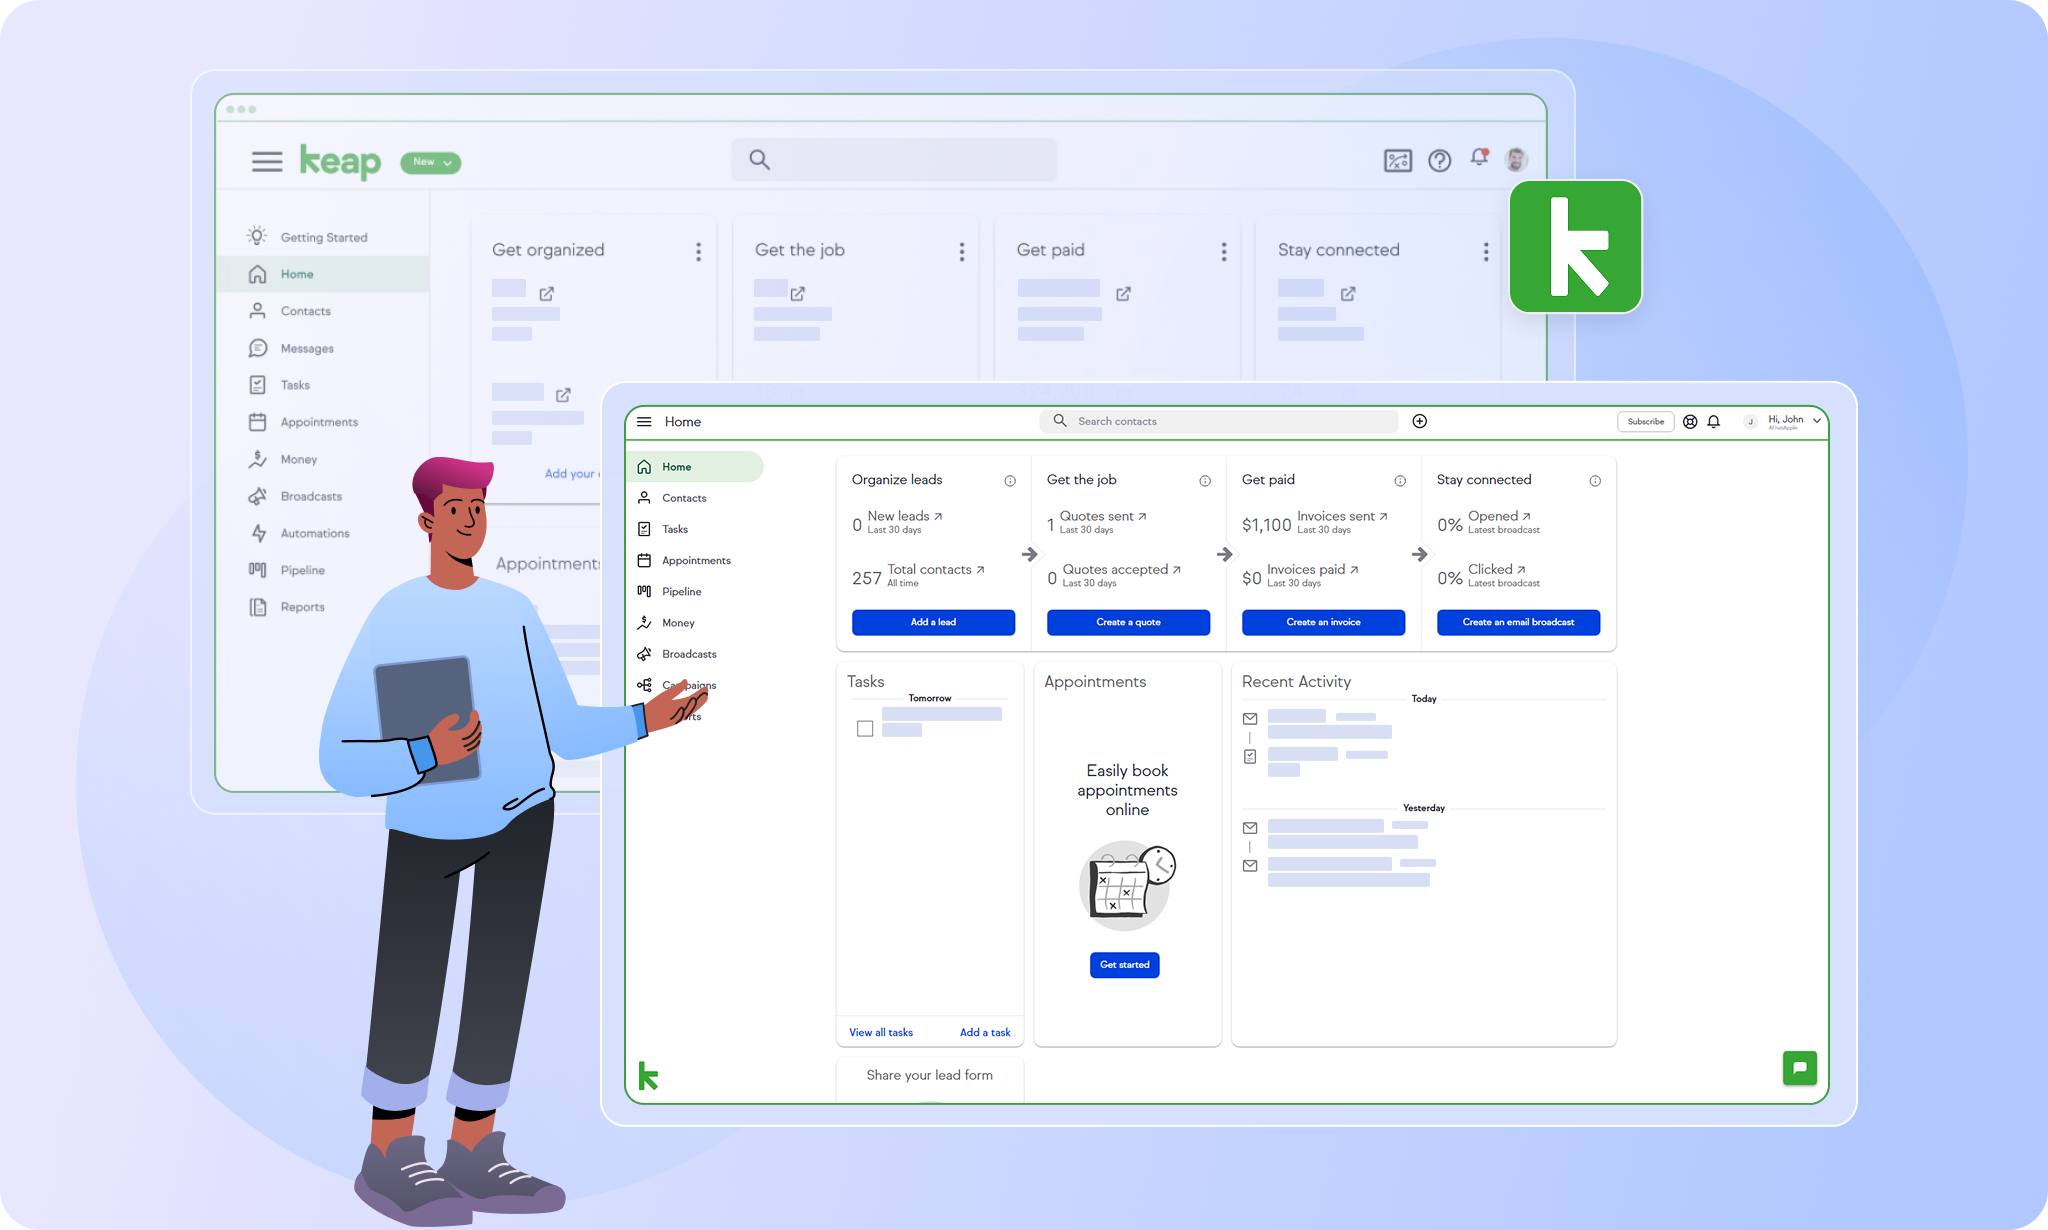Open Messages in the back window sidebar
The width and height of the screenshot is (2048, 1230).
pyautogui.click(x=291, y=348)
